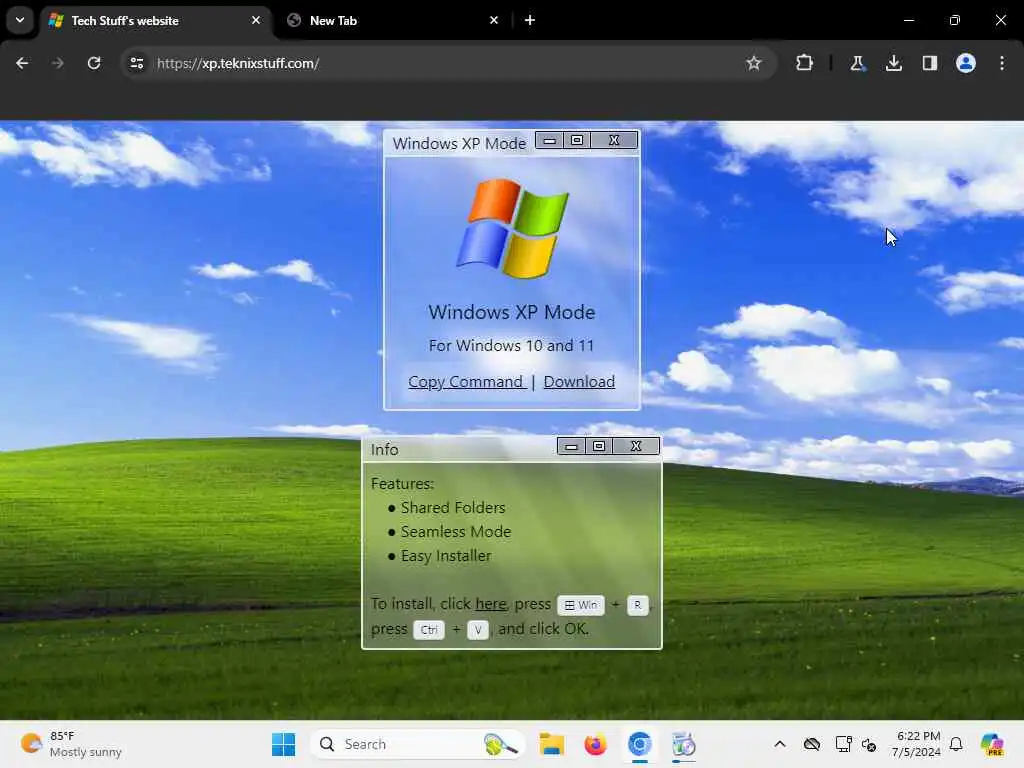1024x768 pixels.
Task: Click the 'here' install link
Action: [x=490, y=603]
